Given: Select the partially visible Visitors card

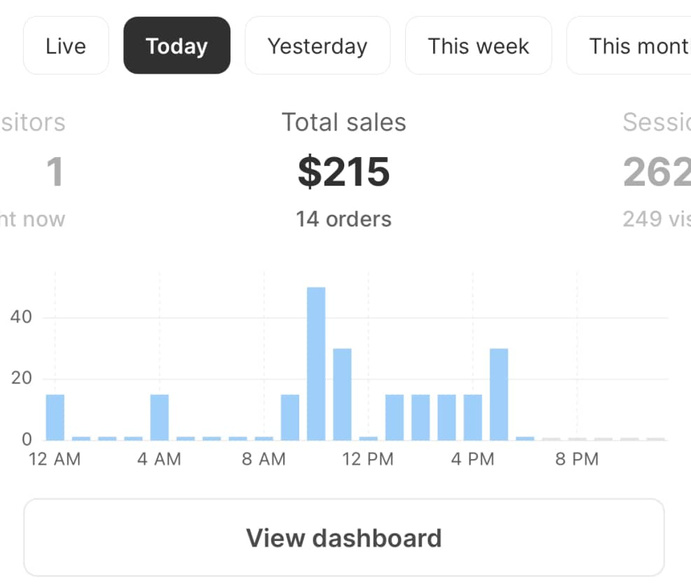Looking at the screenshot, I should [40, 172].
